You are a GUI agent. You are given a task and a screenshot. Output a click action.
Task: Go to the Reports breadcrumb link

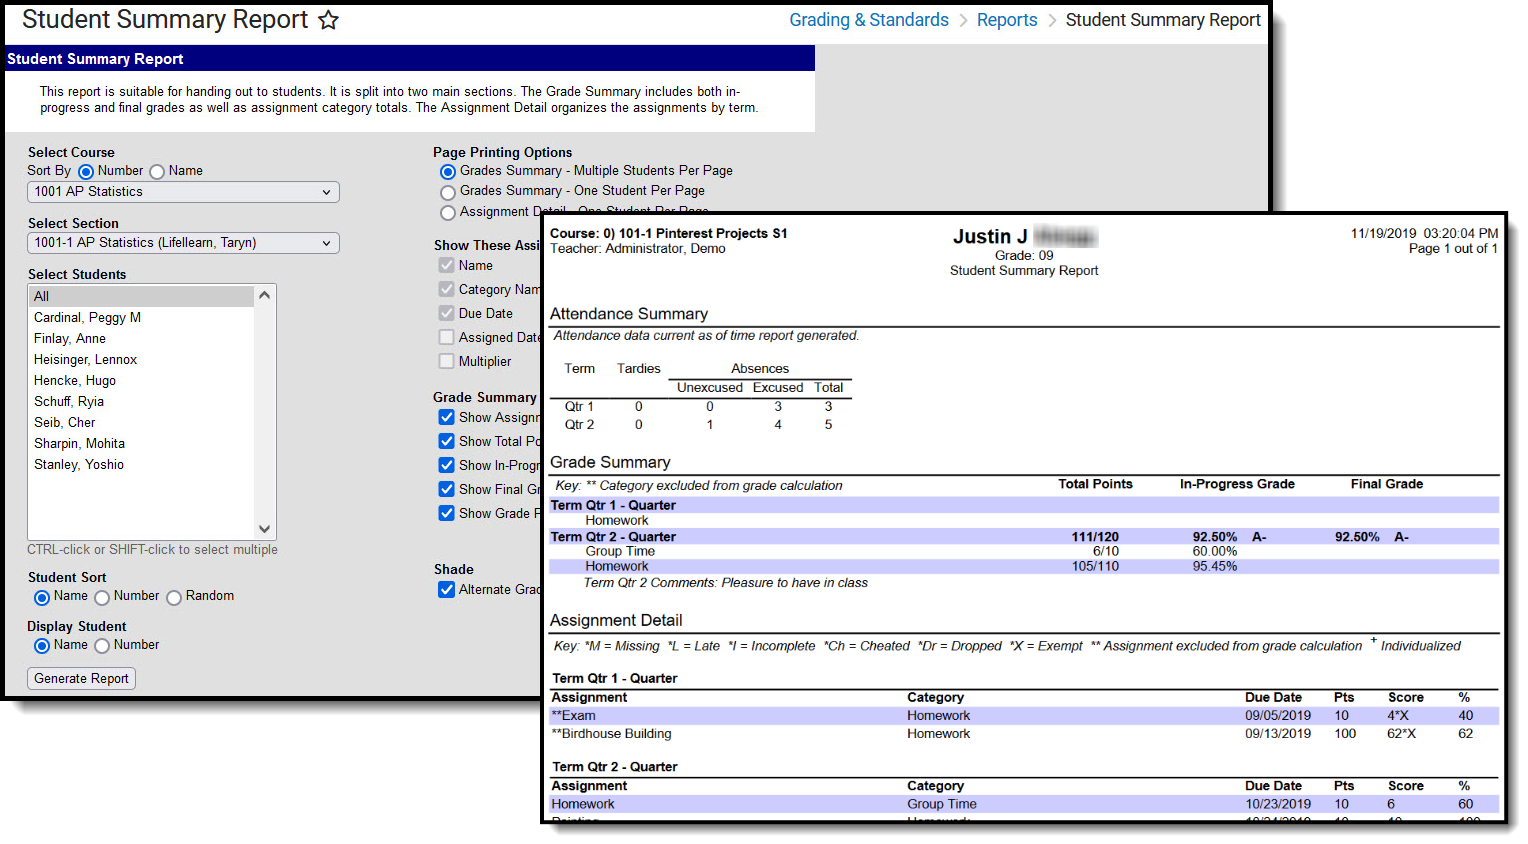tap(1006, 20)
